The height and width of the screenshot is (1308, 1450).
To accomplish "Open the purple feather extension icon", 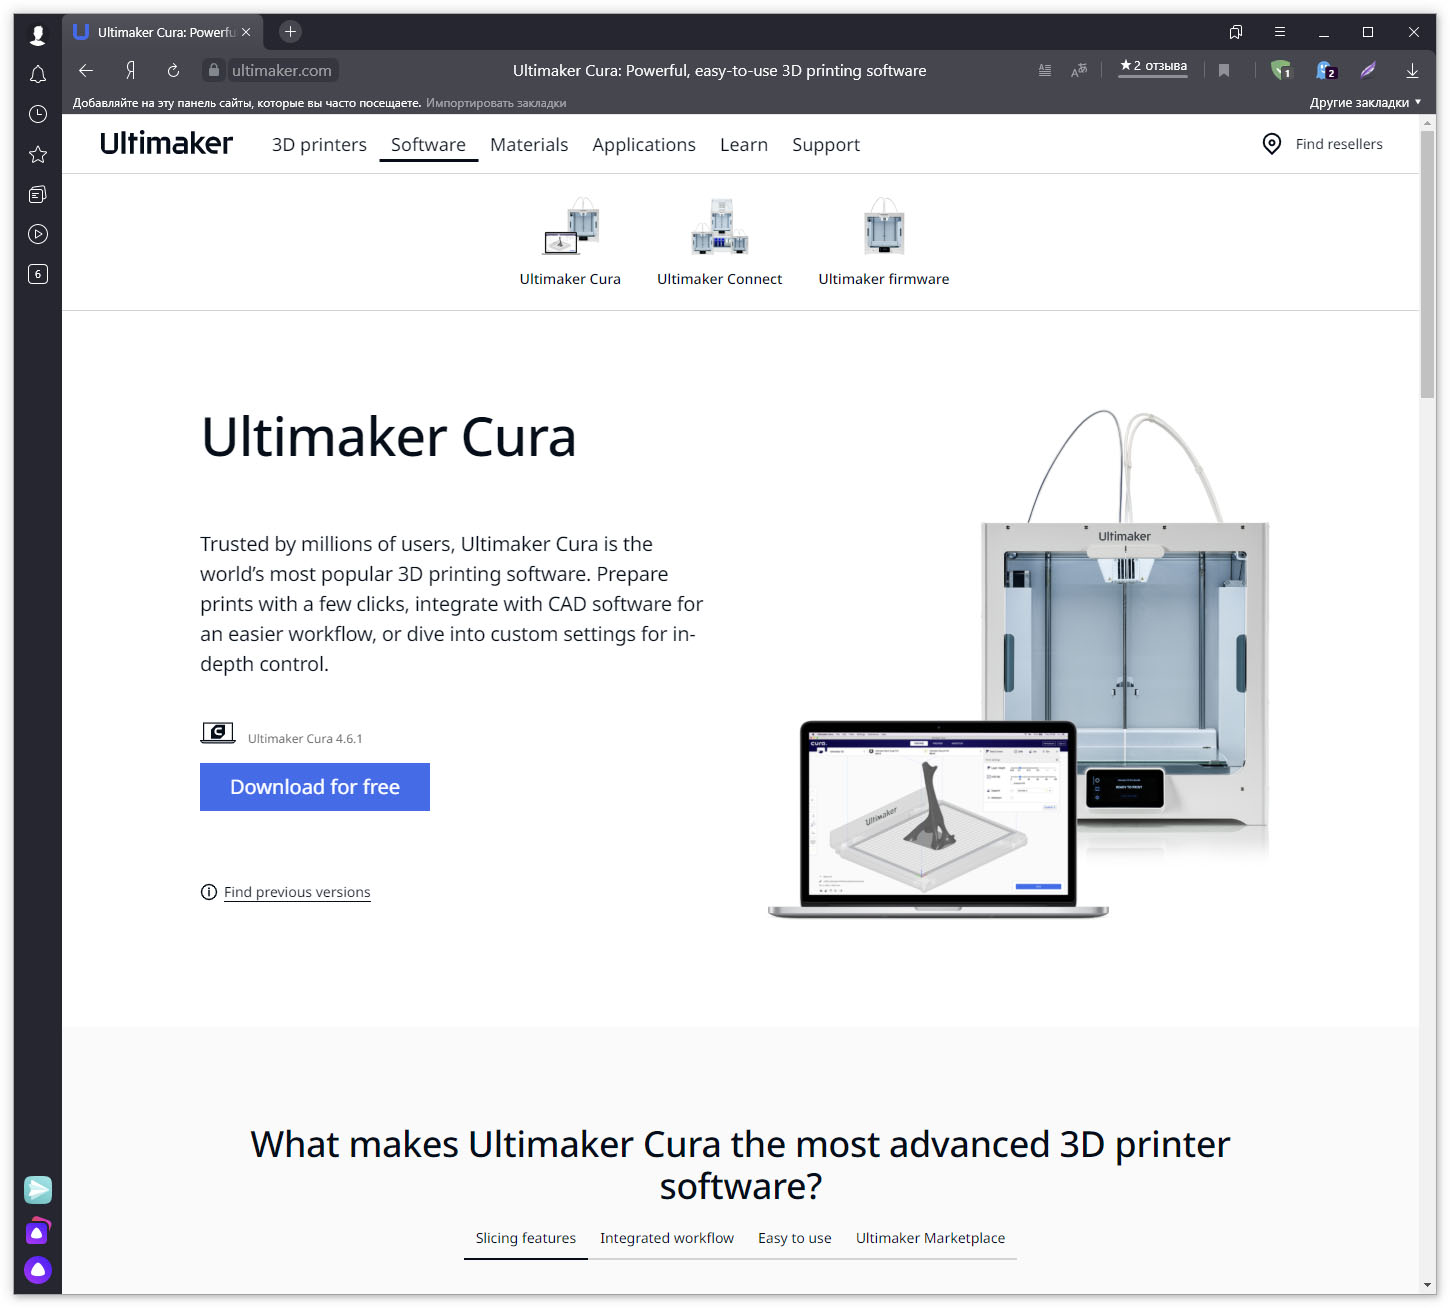I will coord(1368,70).
